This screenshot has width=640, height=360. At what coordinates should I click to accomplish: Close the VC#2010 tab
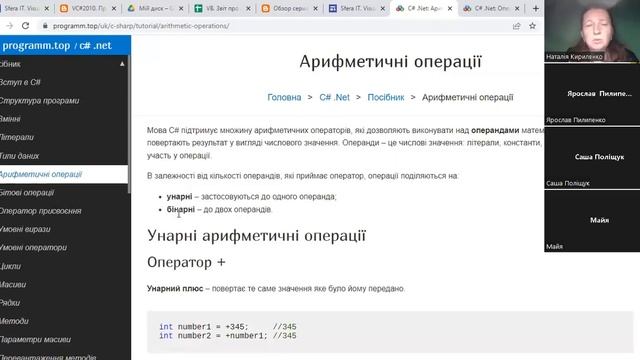pos(114,8)
